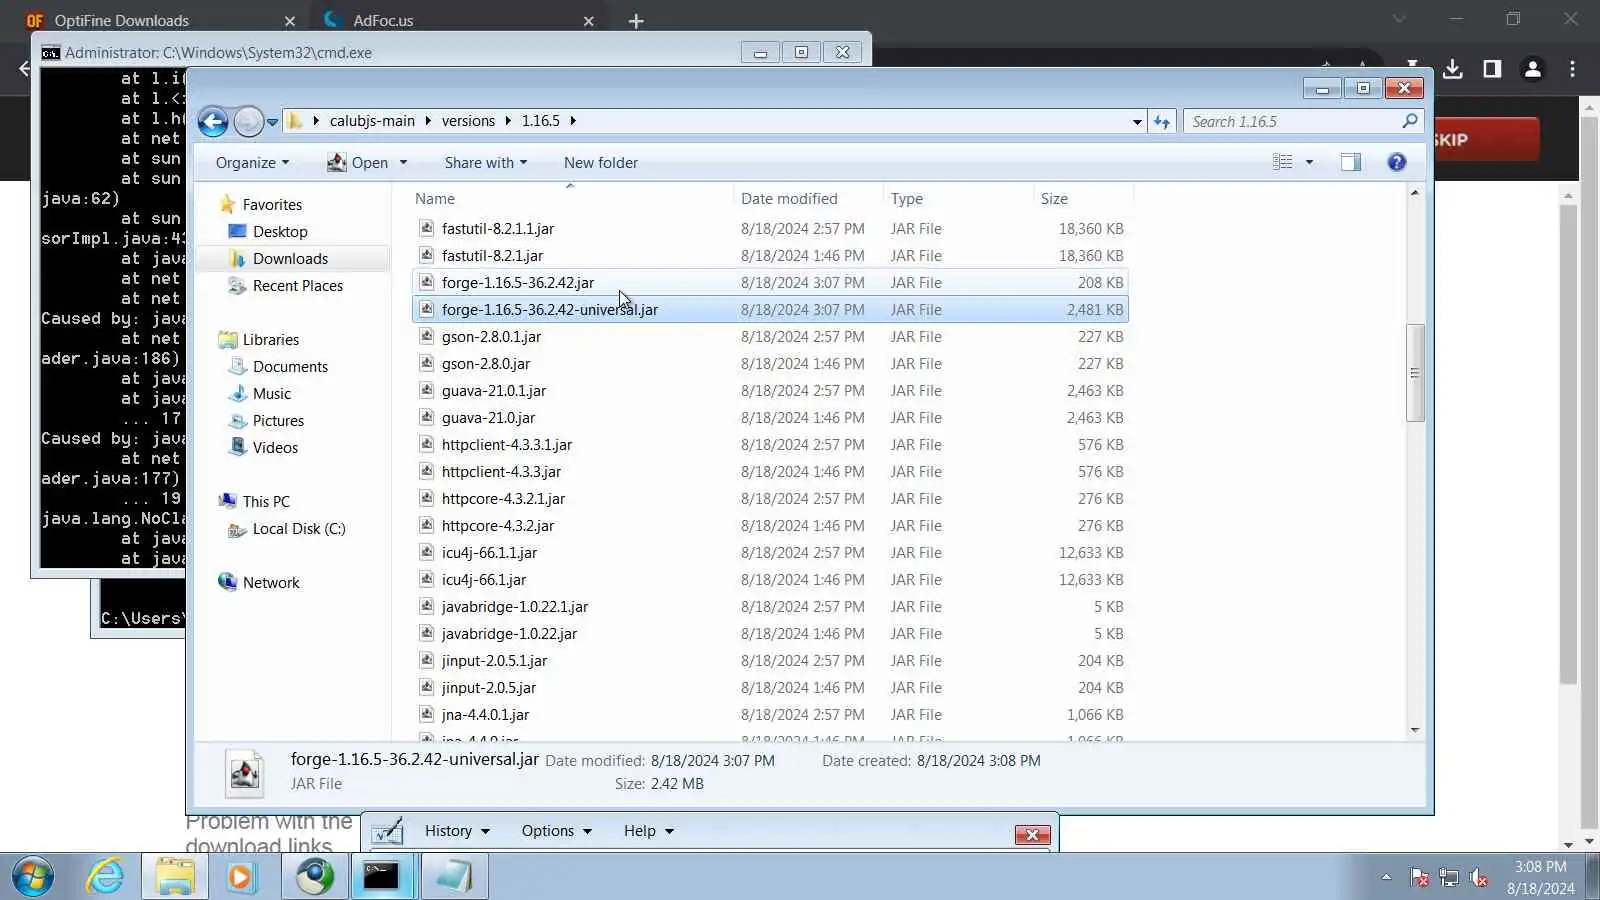Sort files by the Name column

click(x=571, y=198)
